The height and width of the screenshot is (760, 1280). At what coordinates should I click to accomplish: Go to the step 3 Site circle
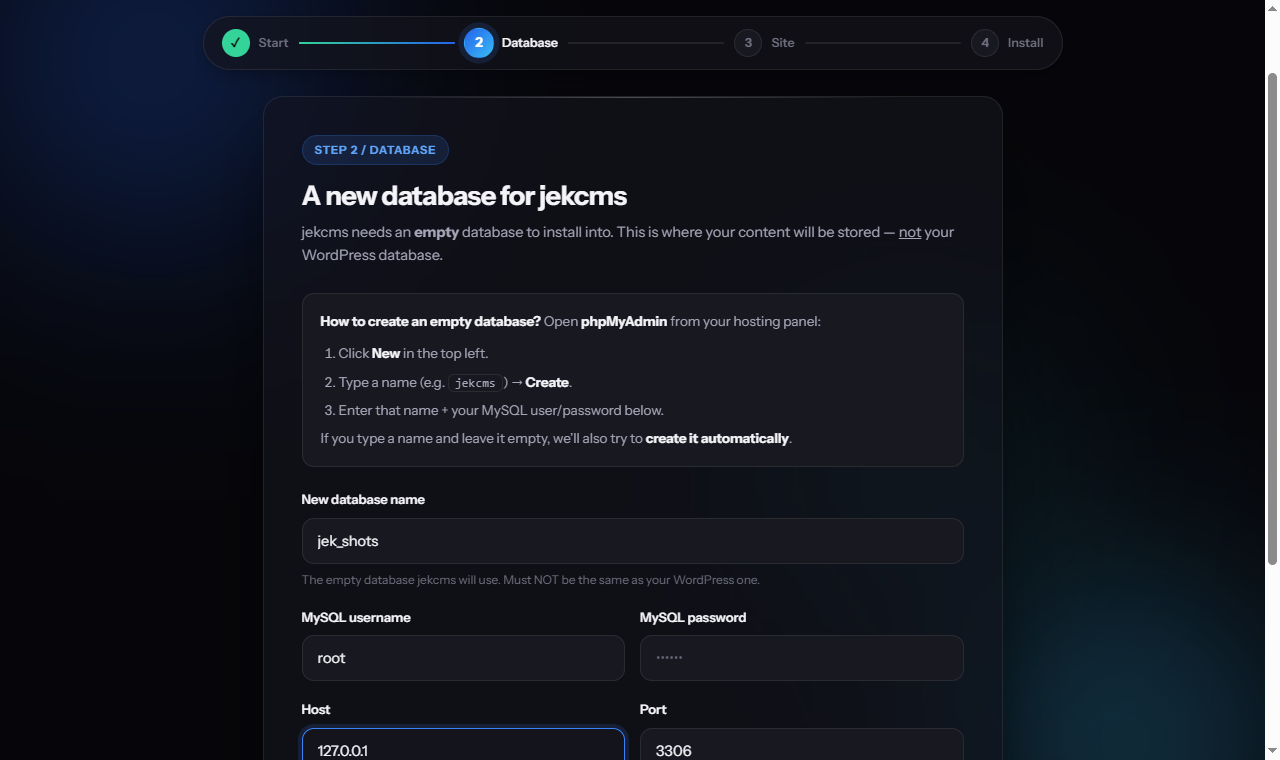[x=748, y=43]
